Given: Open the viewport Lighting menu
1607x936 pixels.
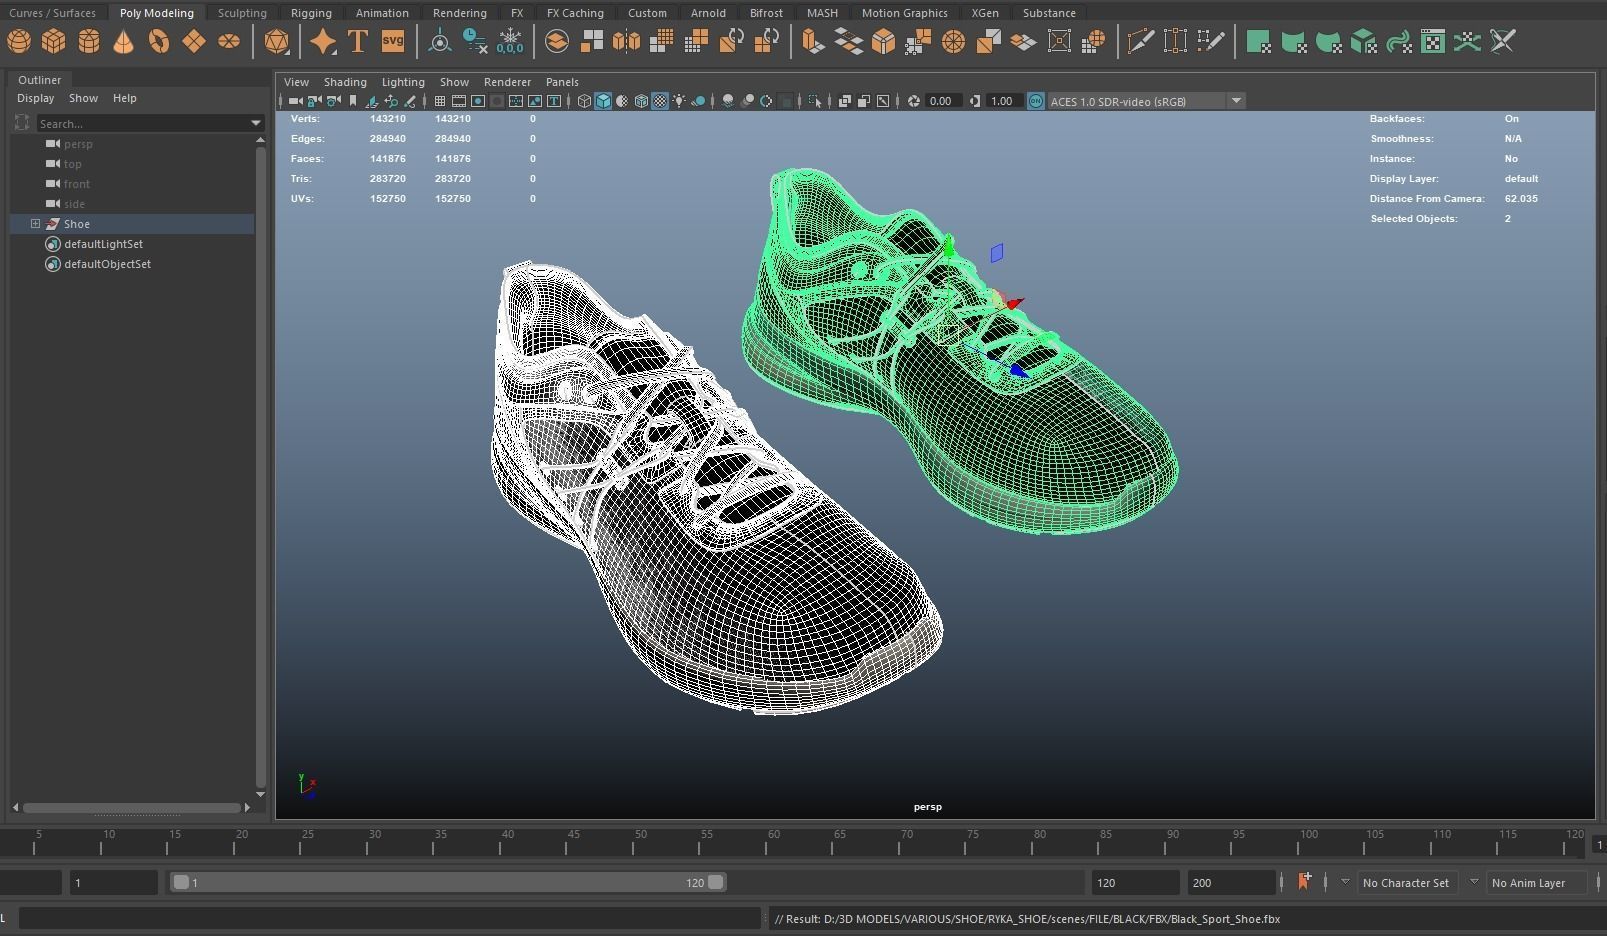Looking at the screenshot, I should [x=403, y=82].
